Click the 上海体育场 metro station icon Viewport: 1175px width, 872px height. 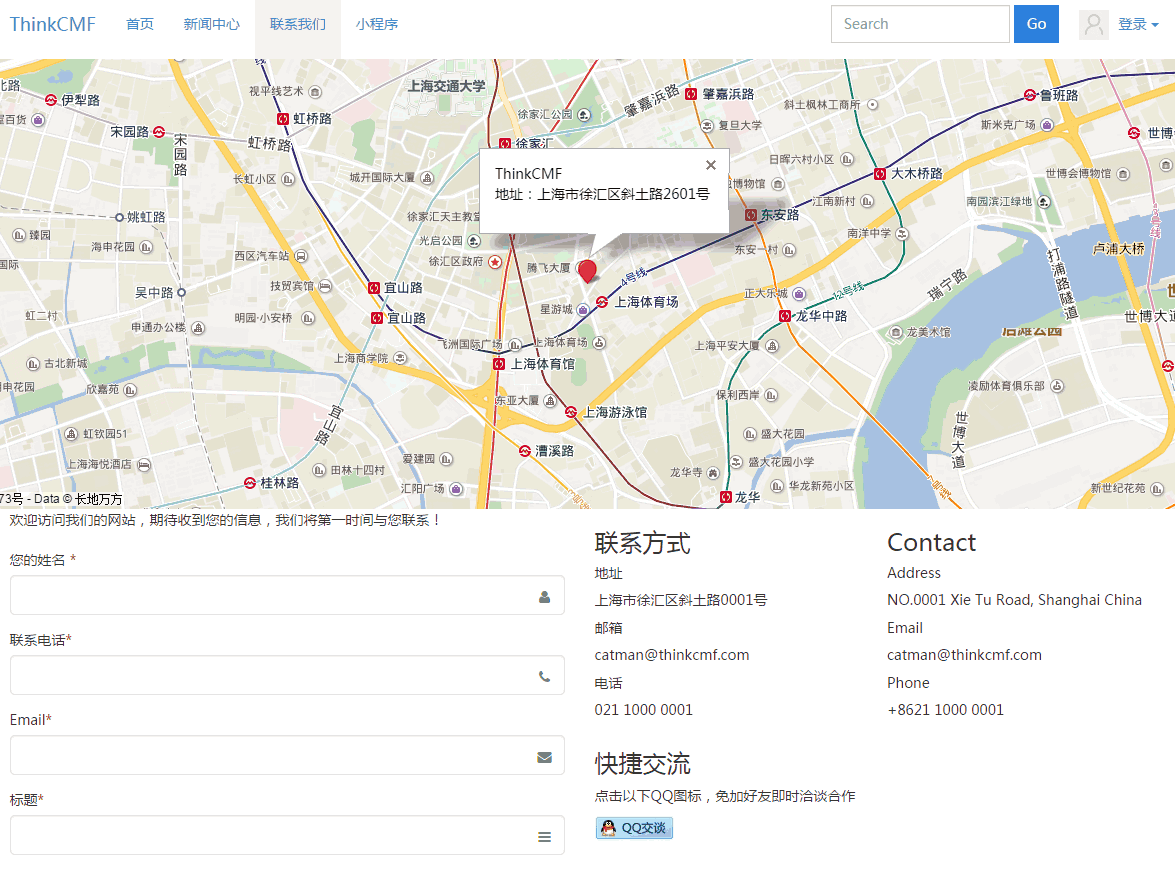coord(602,302)
